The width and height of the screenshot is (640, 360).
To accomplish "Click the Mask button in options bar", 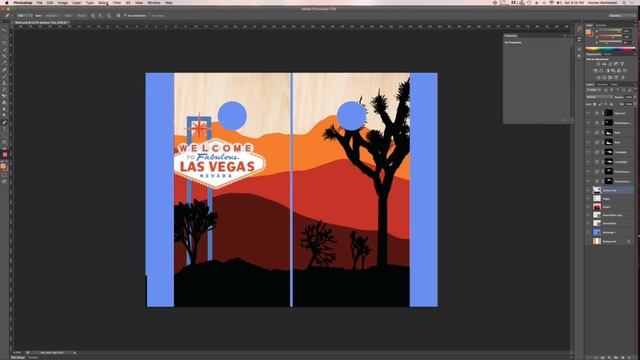I will (x=68, y=16).
